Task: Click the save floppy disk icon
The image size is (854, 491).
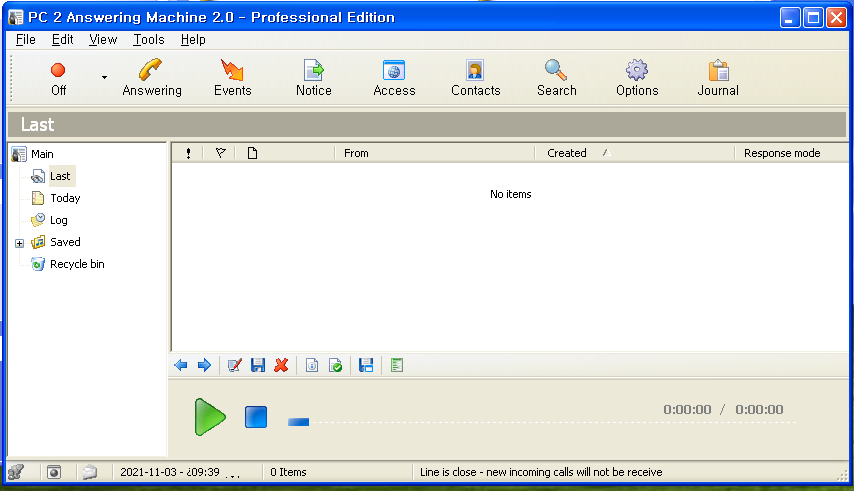Action: [x=258, y=365]
